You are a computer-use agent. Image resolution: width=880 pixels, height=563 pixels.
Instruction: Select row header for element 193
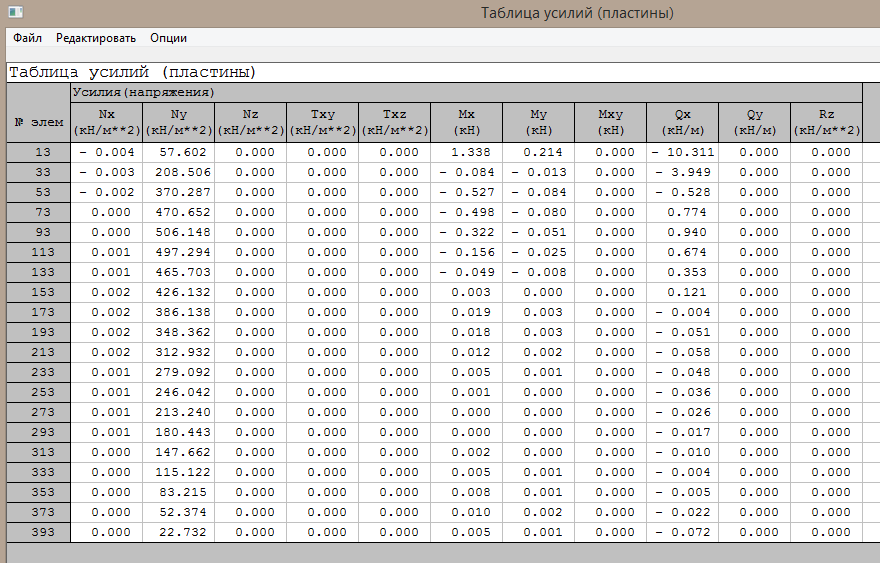[39, 332]
